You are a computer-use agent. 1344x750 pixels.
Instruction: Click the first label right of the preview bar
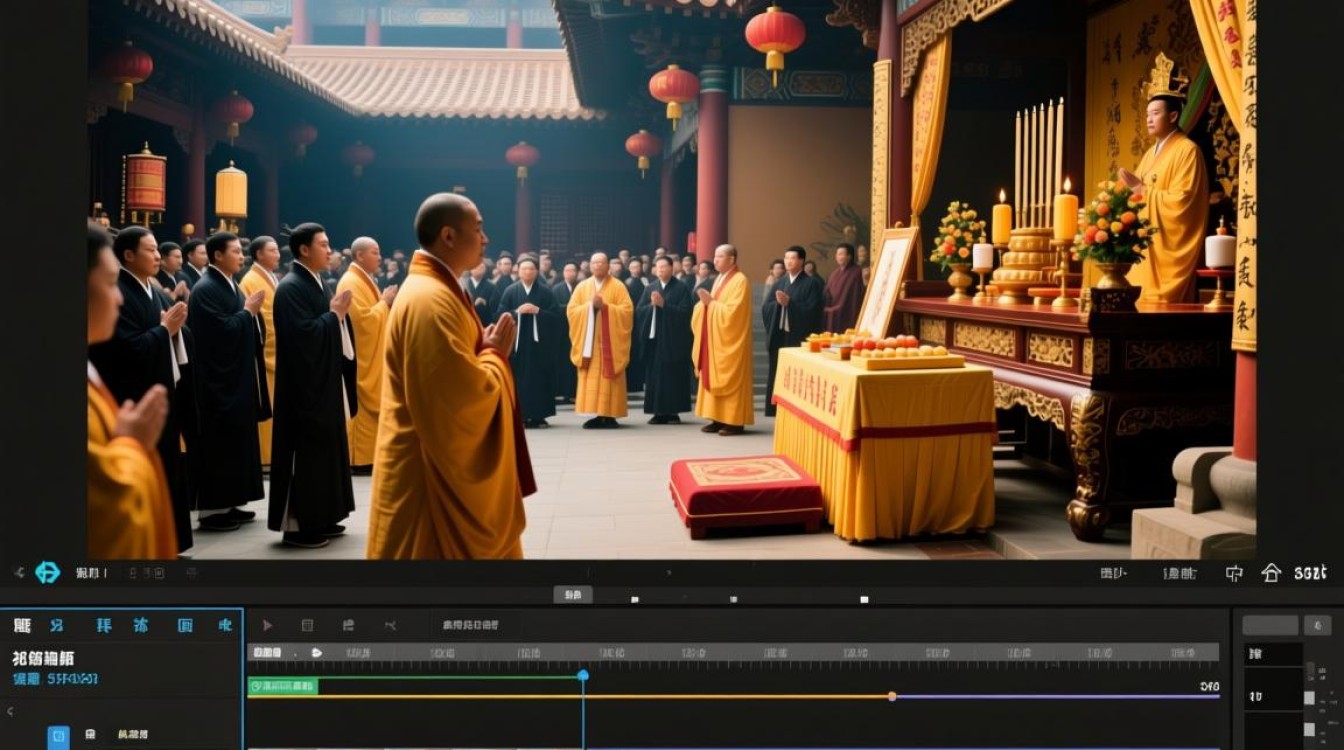(1113, 573)
